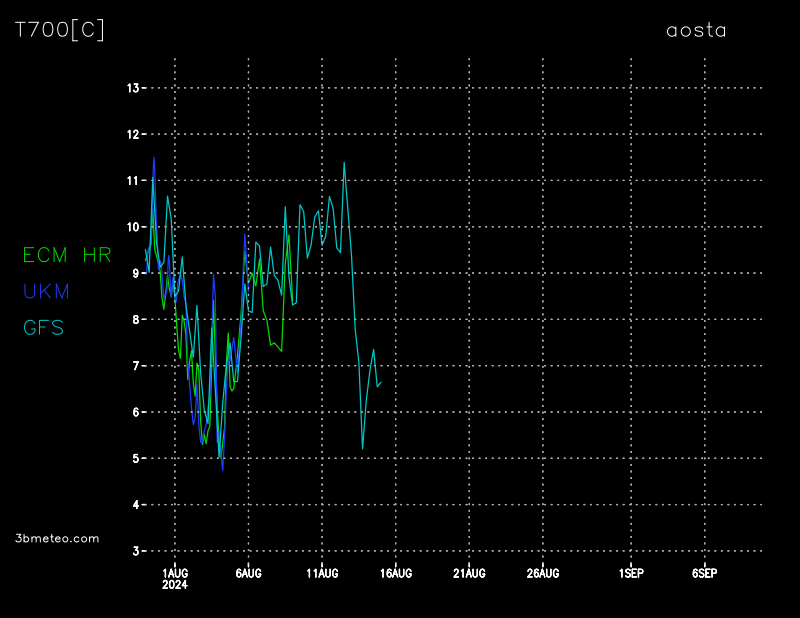Click the GFS legend entry
Screen dimensions: 800x618
pyautogui.click(x=43, y=327)
